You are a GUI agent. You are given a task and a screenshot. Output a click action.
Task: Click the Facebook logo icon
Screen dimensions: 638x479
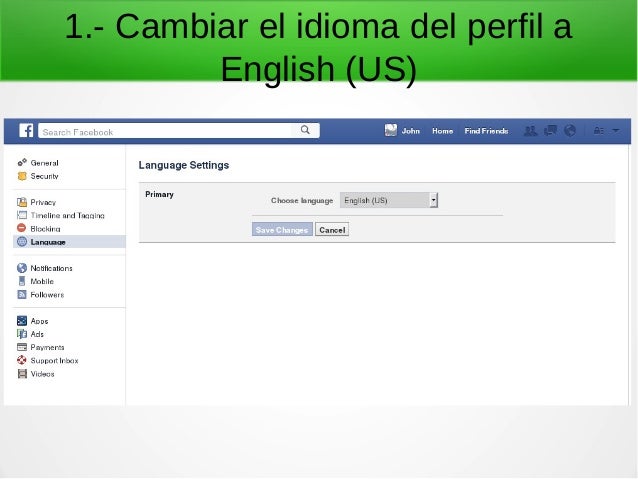coord(26,131)
